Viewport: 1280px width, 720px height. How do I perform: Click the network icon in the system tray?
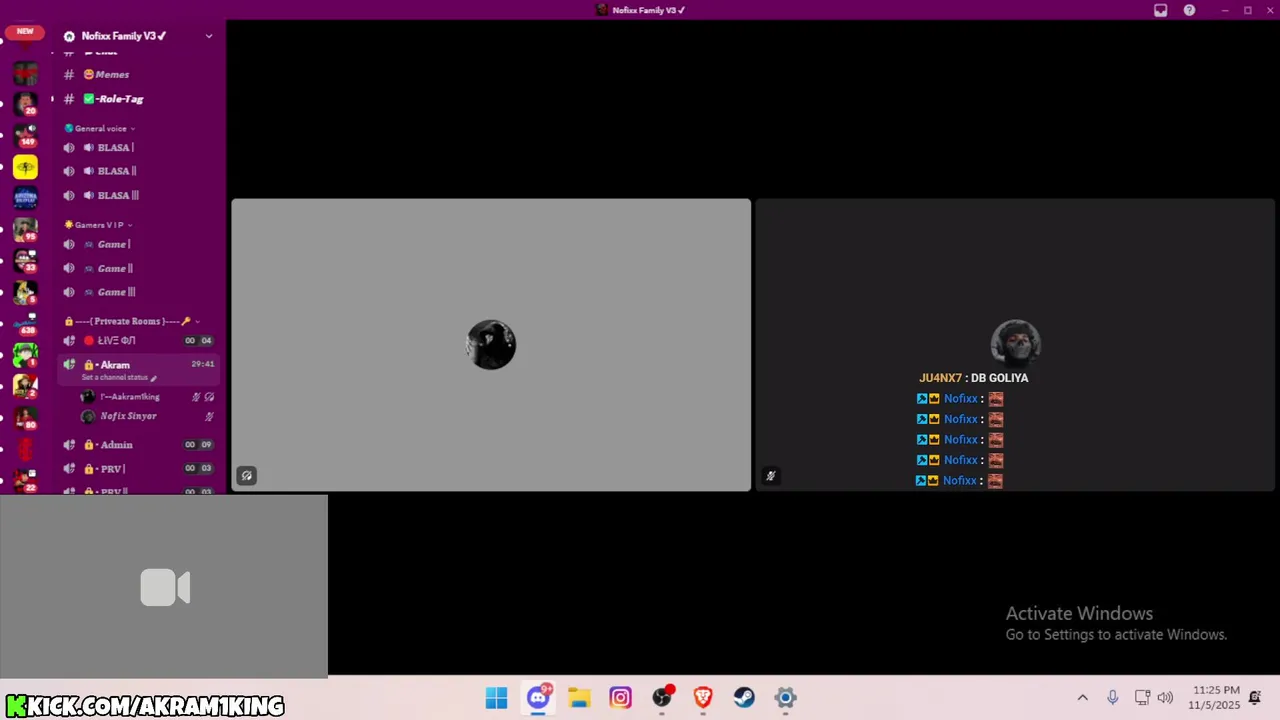pyautogui.click(x=1142, y=698)
